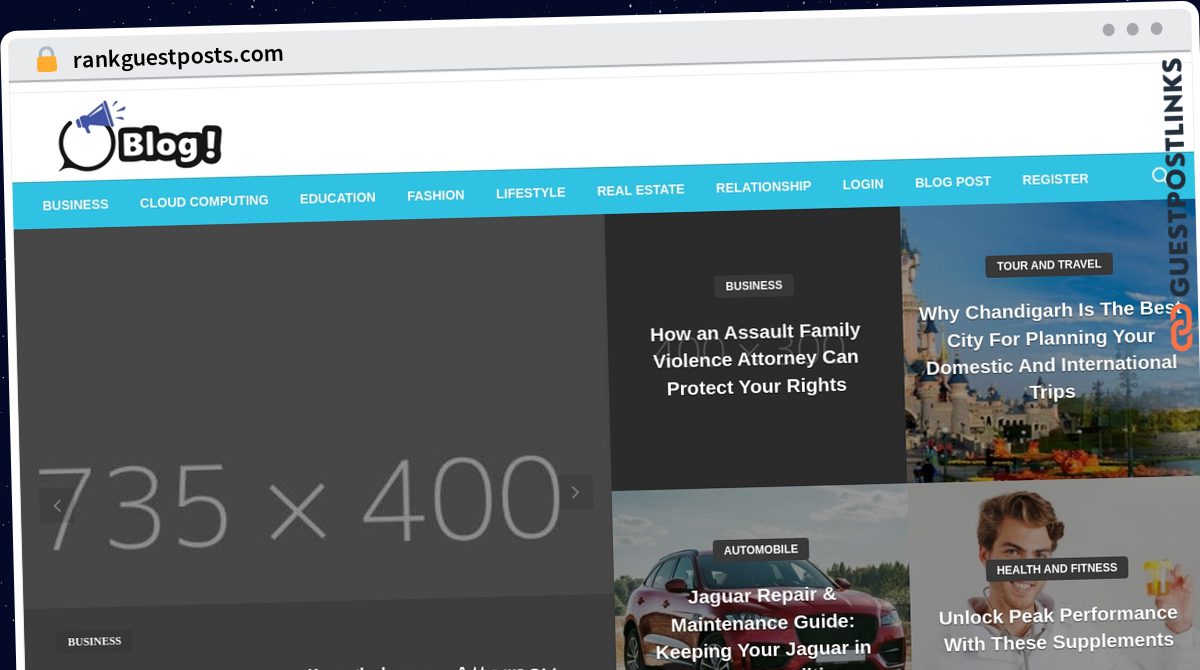Open the Business menu item
The width and height of the screenshot is (1200, 670).
coord(75,204)
